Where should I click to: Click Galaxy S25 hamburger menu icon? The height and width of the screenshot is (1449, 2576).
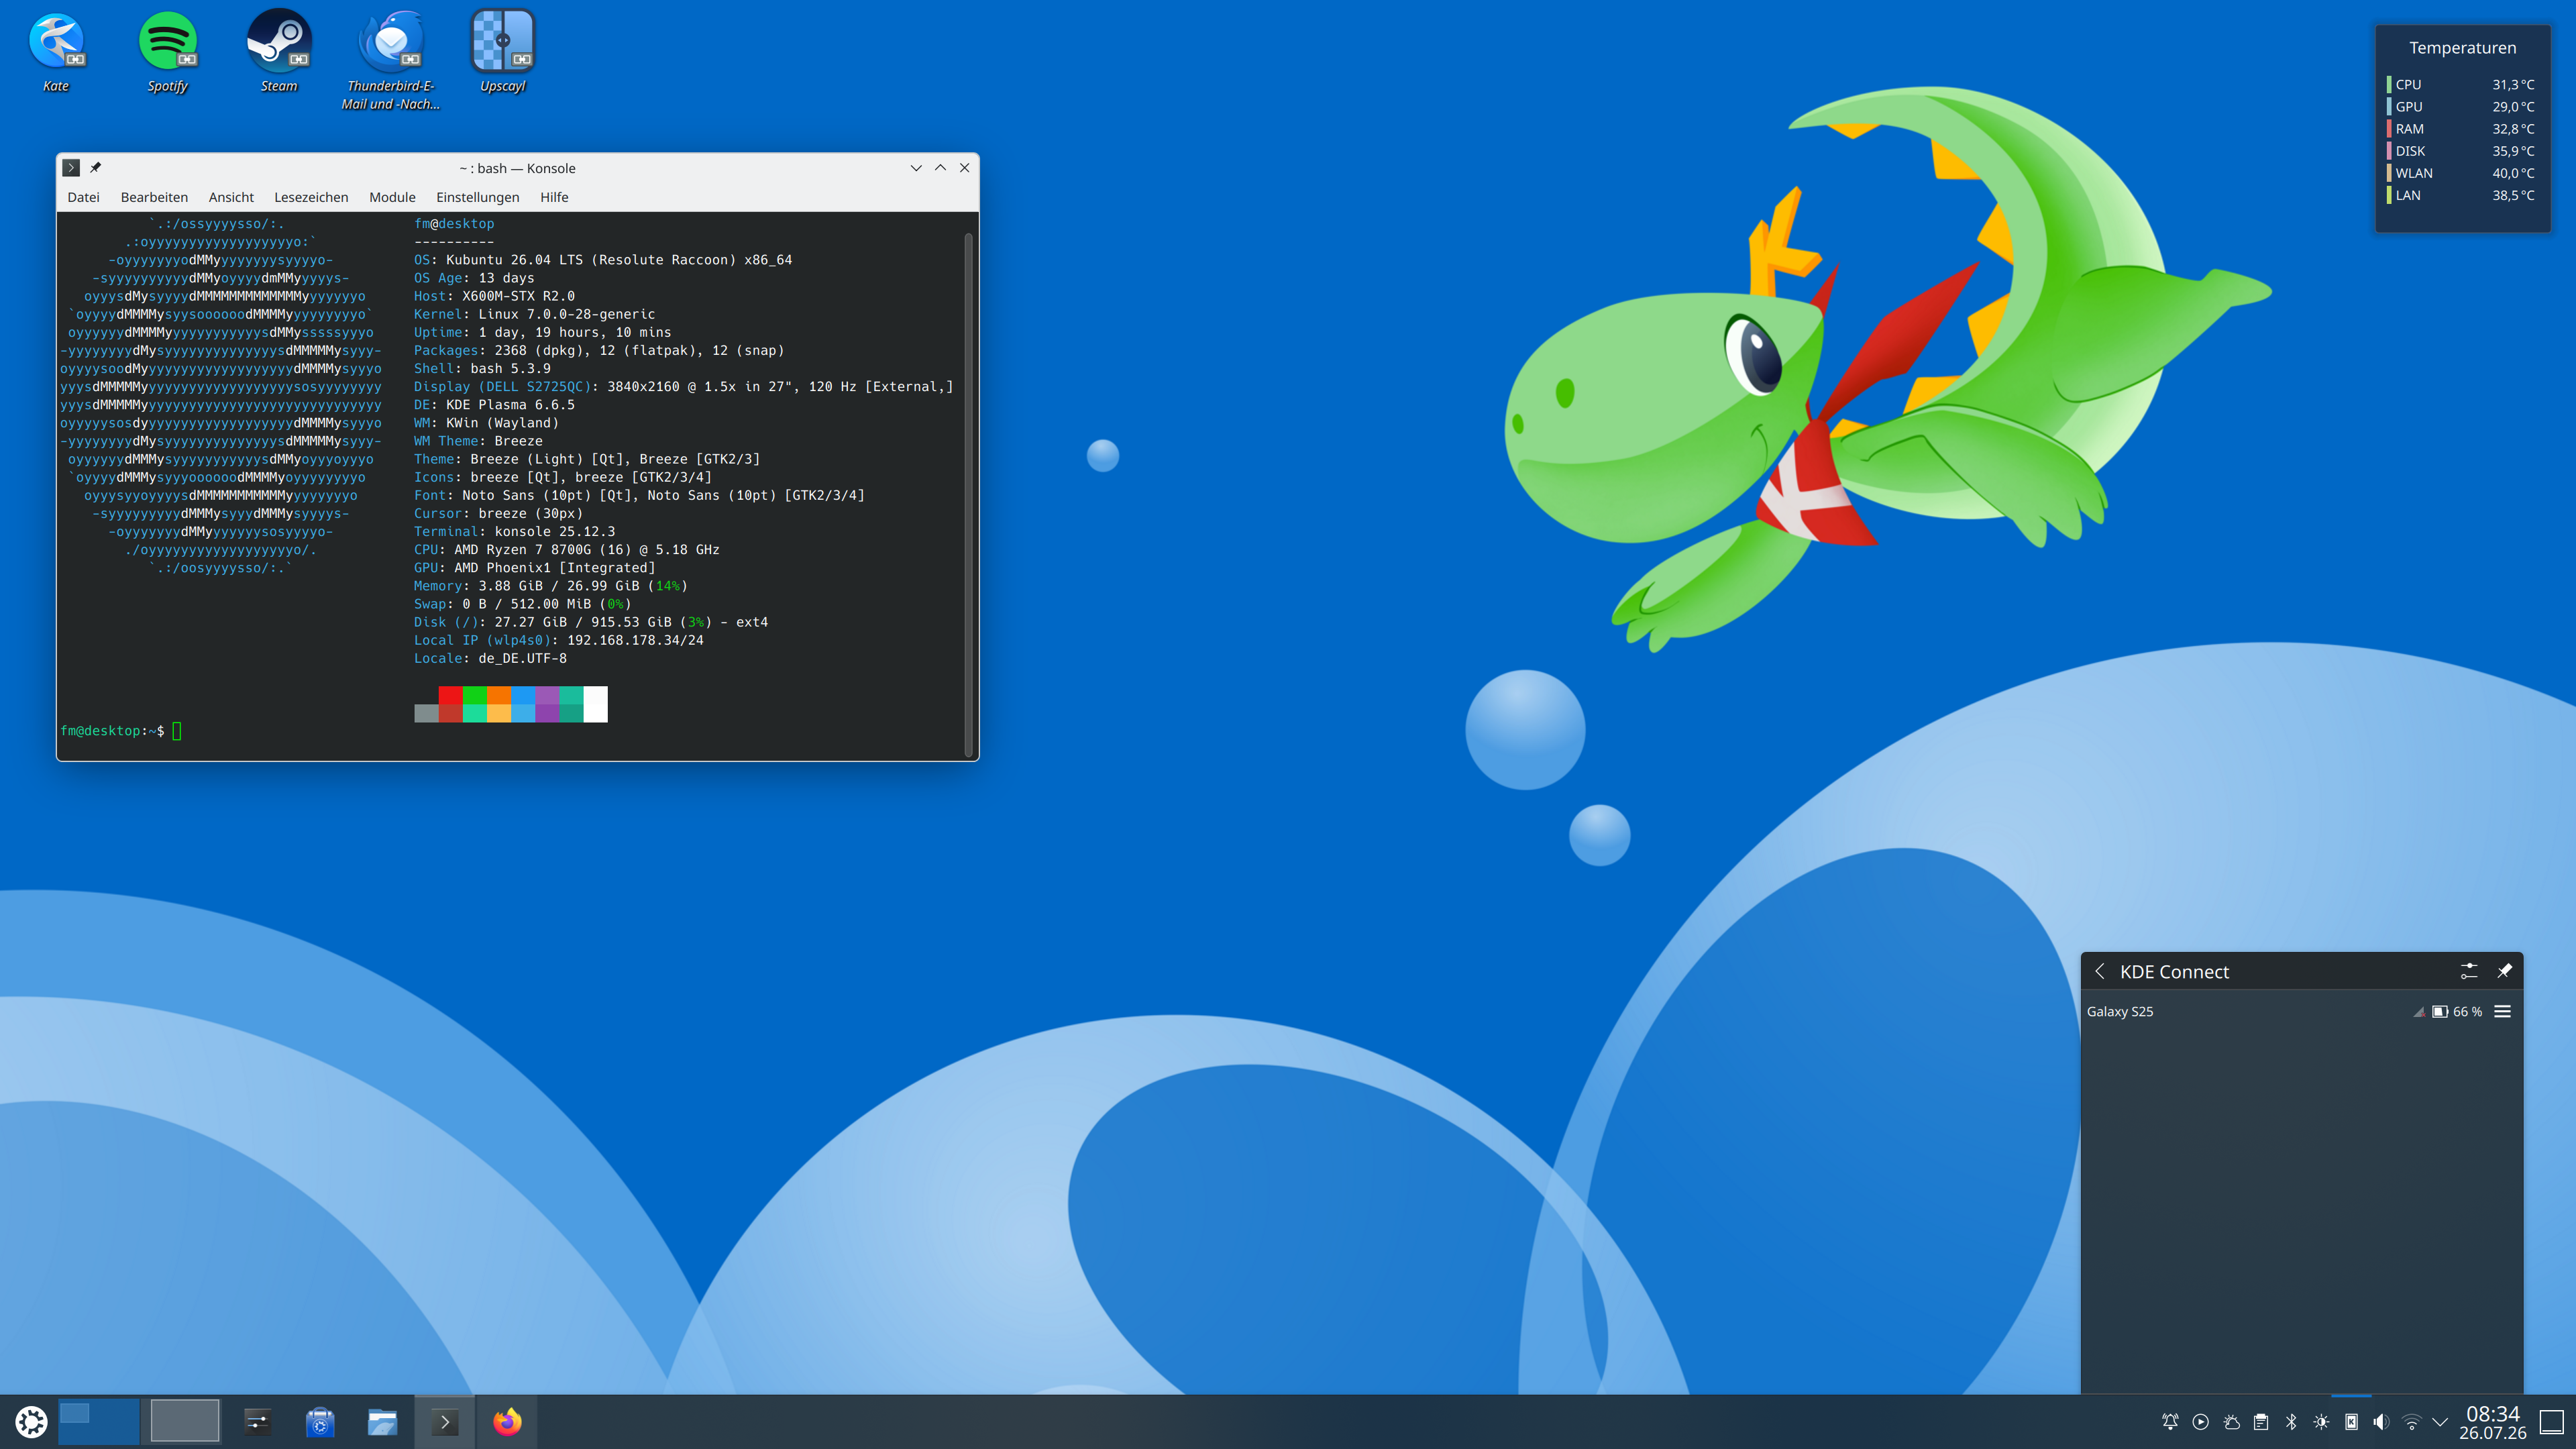click(2503, 1011)
